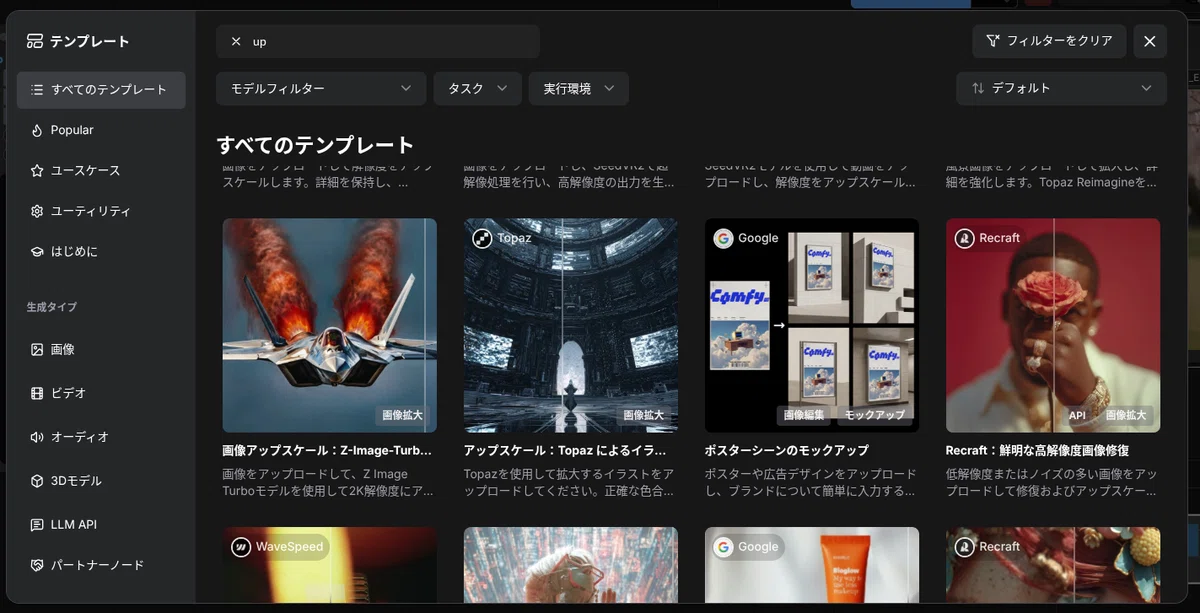Click the モックアップ tag on the poster card
The image size is (1200, 613).
tap(874, 414)
